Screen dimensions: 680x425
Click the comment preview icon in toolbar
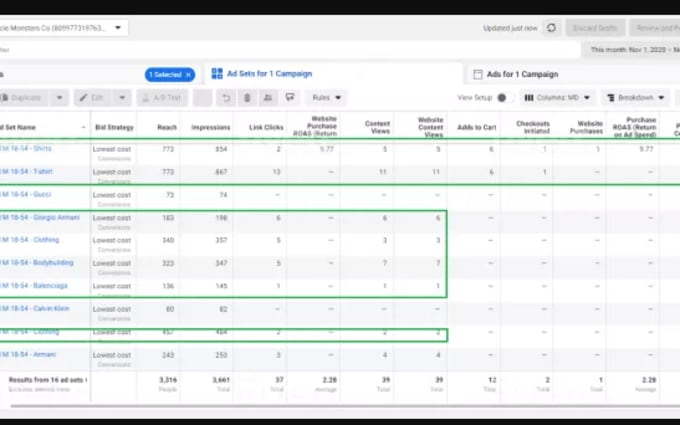point(290,98)
